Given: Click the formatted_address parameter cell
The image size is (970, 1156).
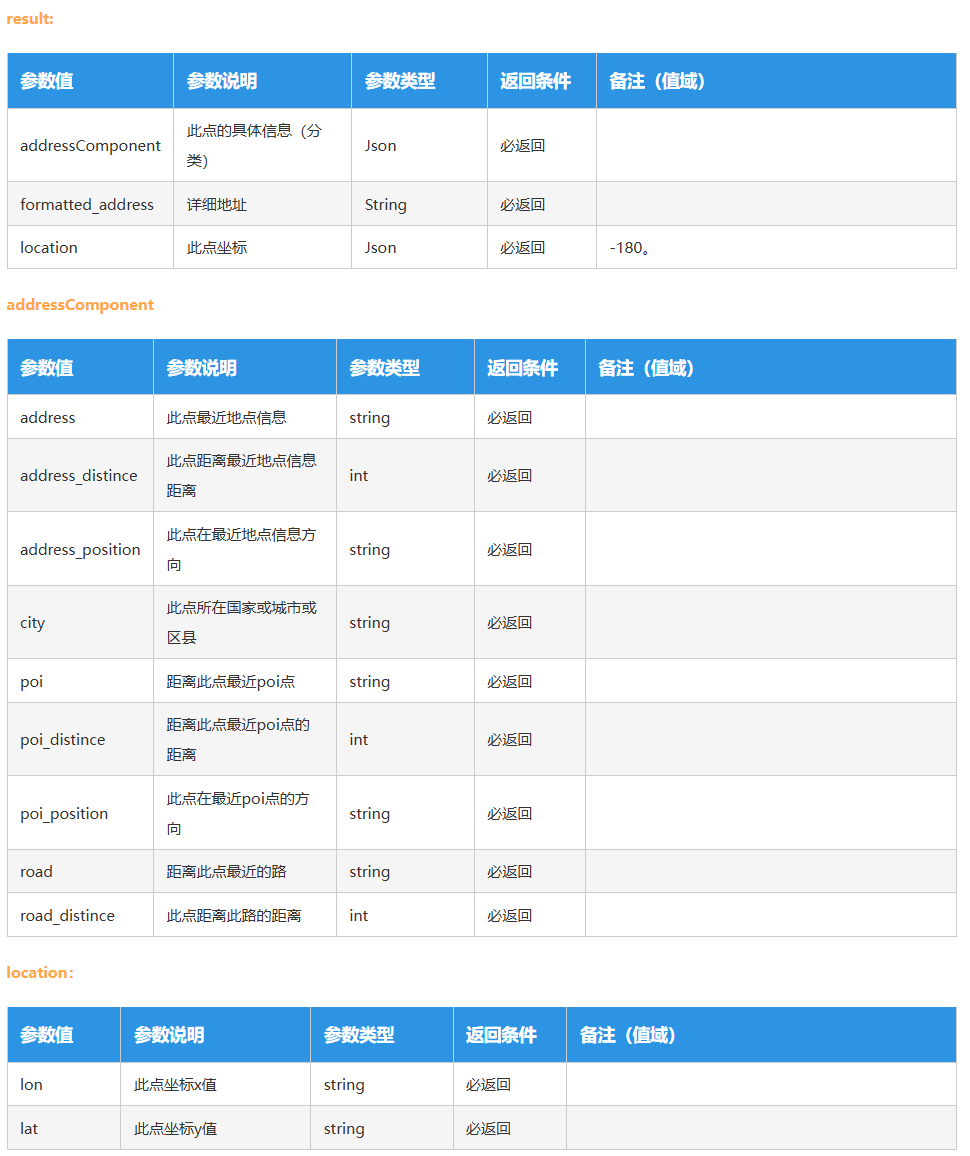Looking at the screenshot, I should tap(91, 204).
